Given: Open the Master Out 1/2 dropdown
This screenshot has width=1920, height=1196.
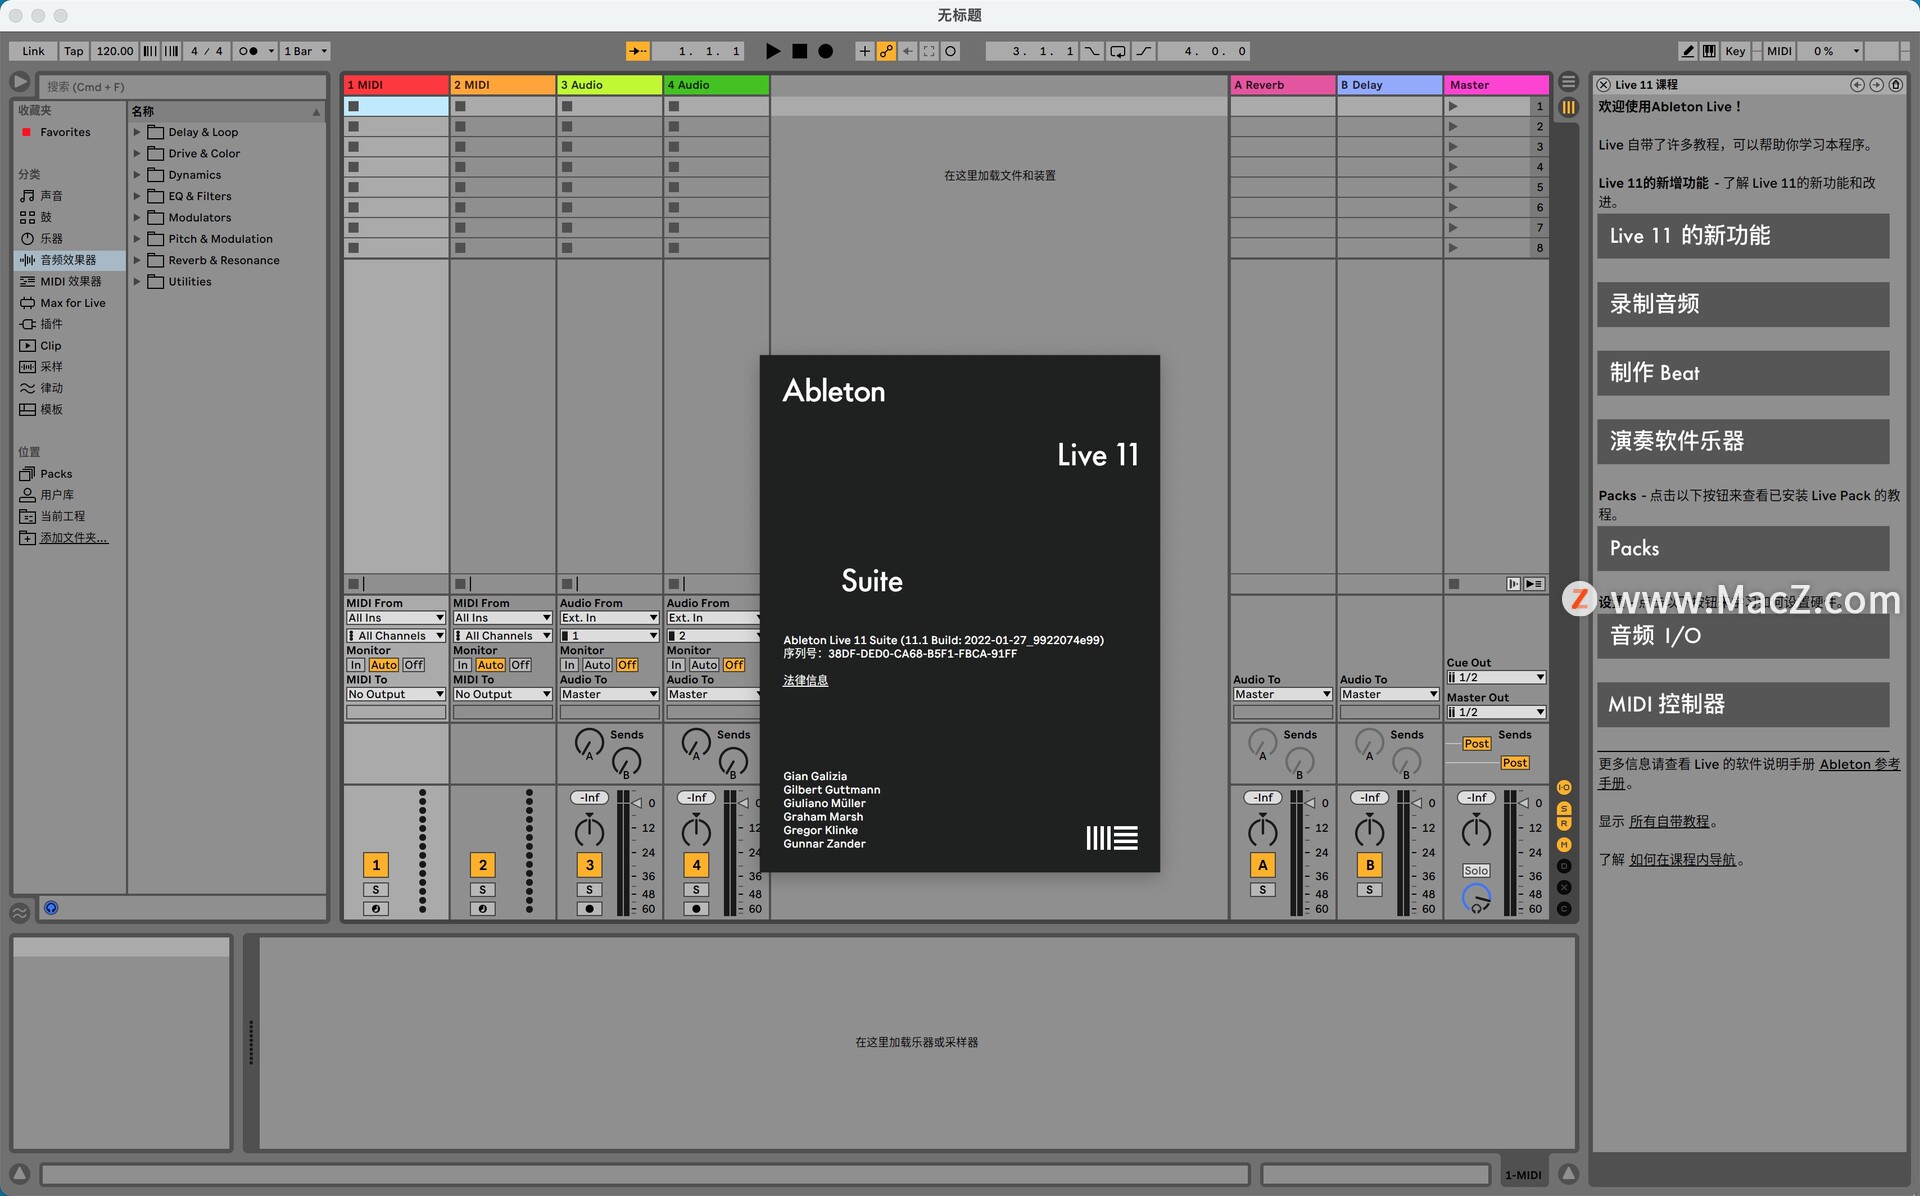Looking at the screenshot, I should click(1496, 713).
